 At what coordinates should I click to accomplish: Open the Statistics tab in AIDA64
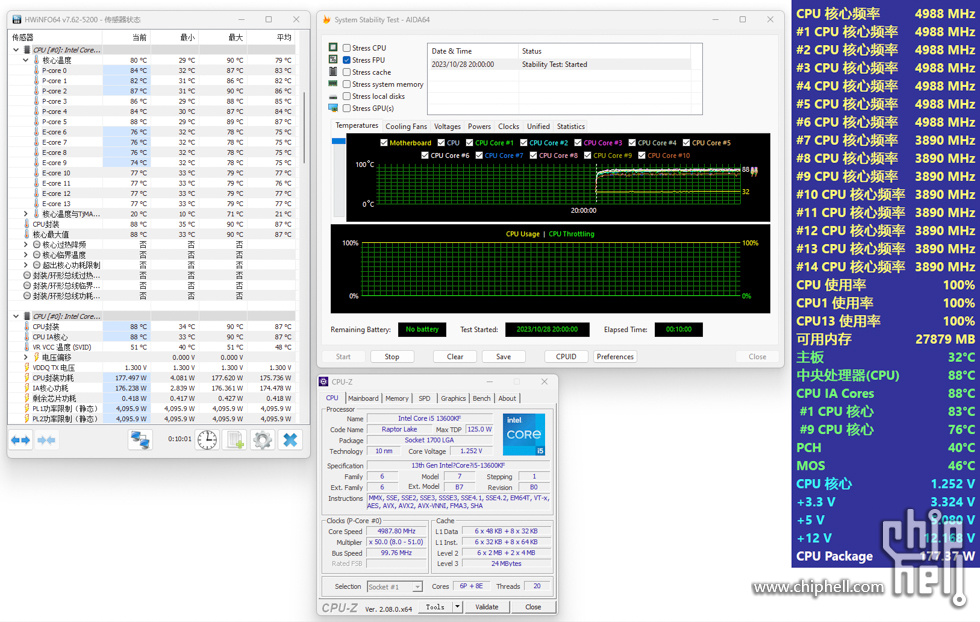[571, 126]
